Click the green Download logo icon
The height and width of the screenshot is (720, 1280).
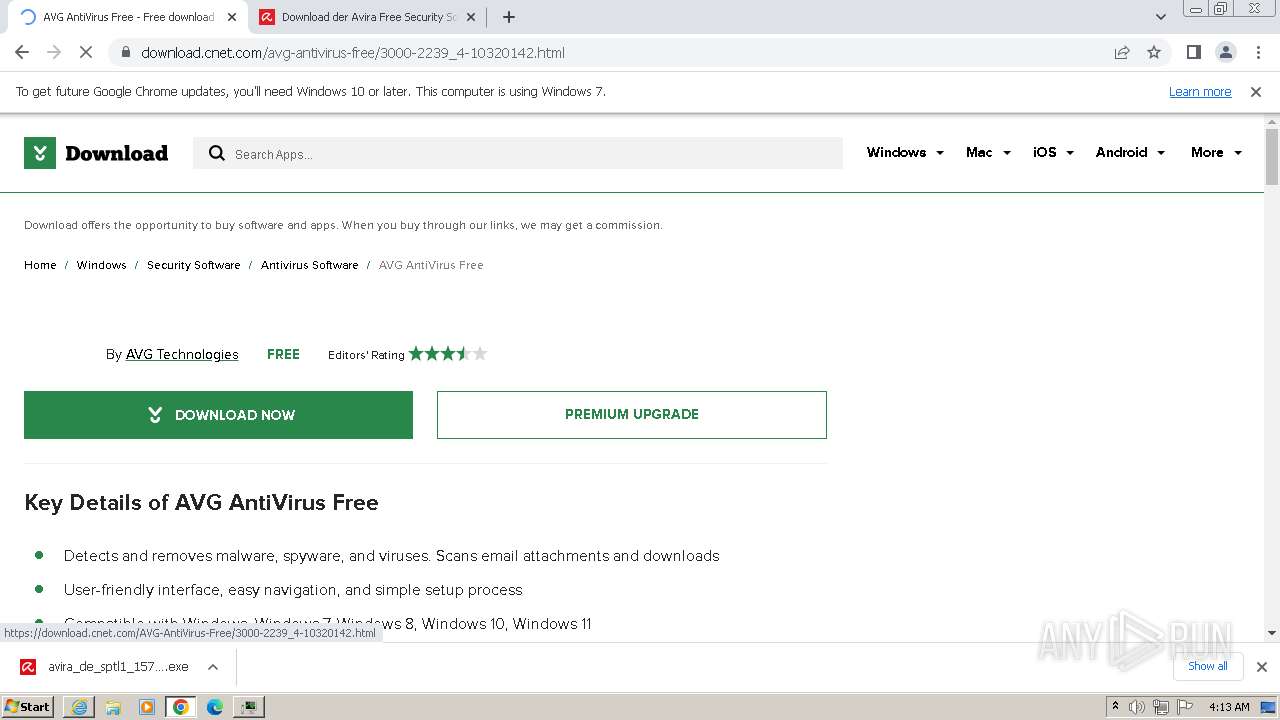tap(40, 153)
